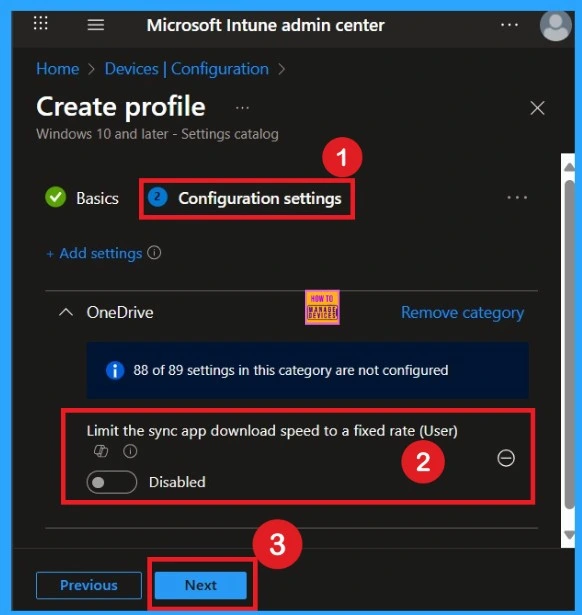Click the info icon in the blue banner
The height and width of the screenshot is (615, 582).
115,370
